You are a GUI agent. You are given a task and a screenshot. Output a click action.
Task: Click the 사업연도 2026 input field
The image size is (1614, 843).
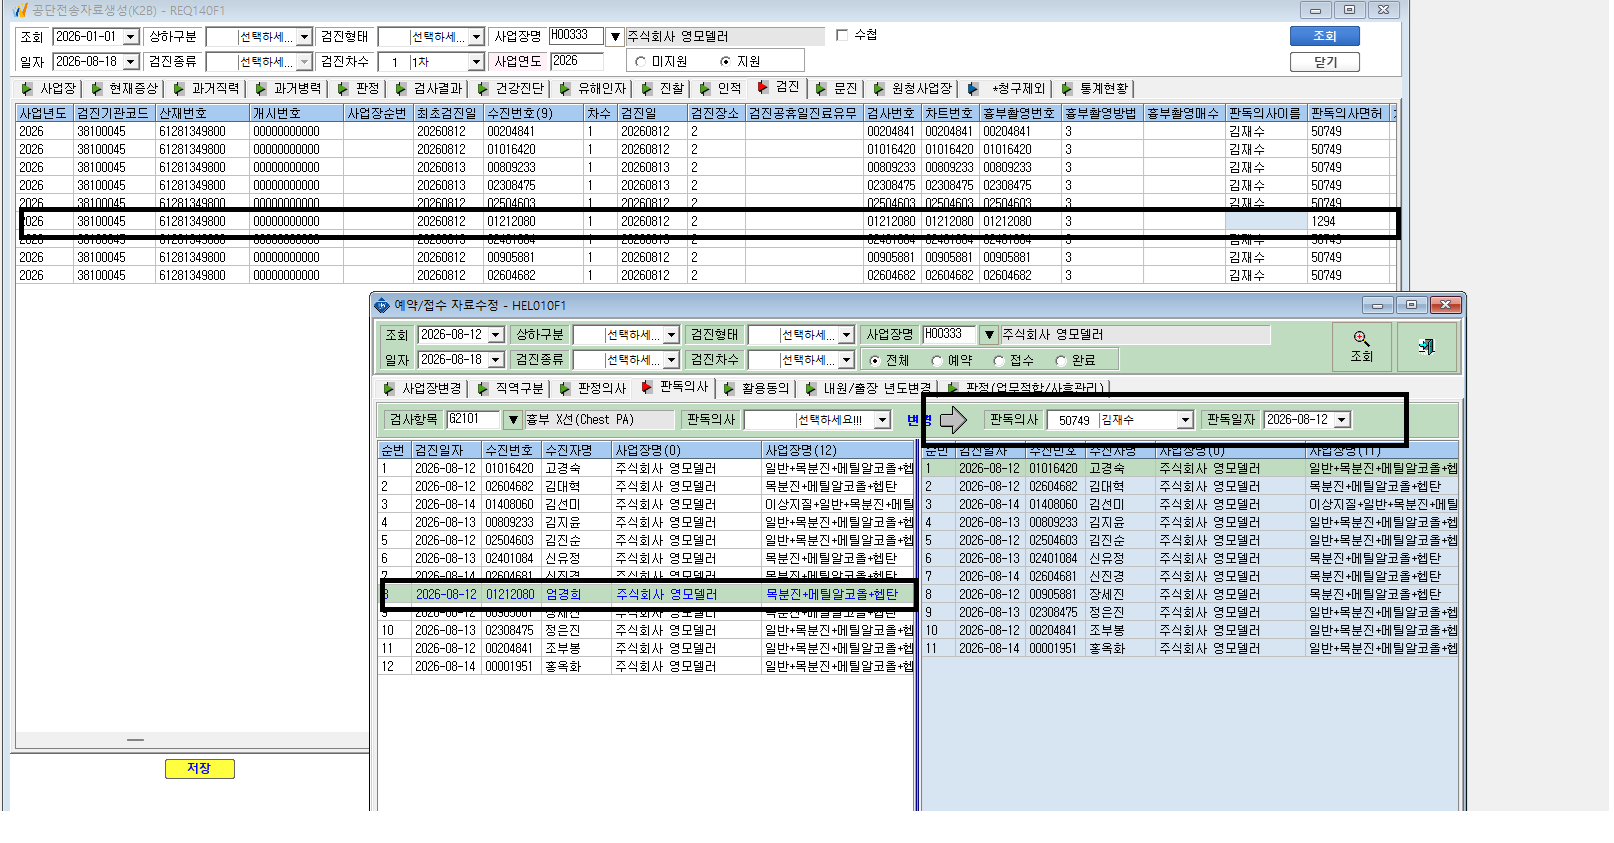coord(576,61)
